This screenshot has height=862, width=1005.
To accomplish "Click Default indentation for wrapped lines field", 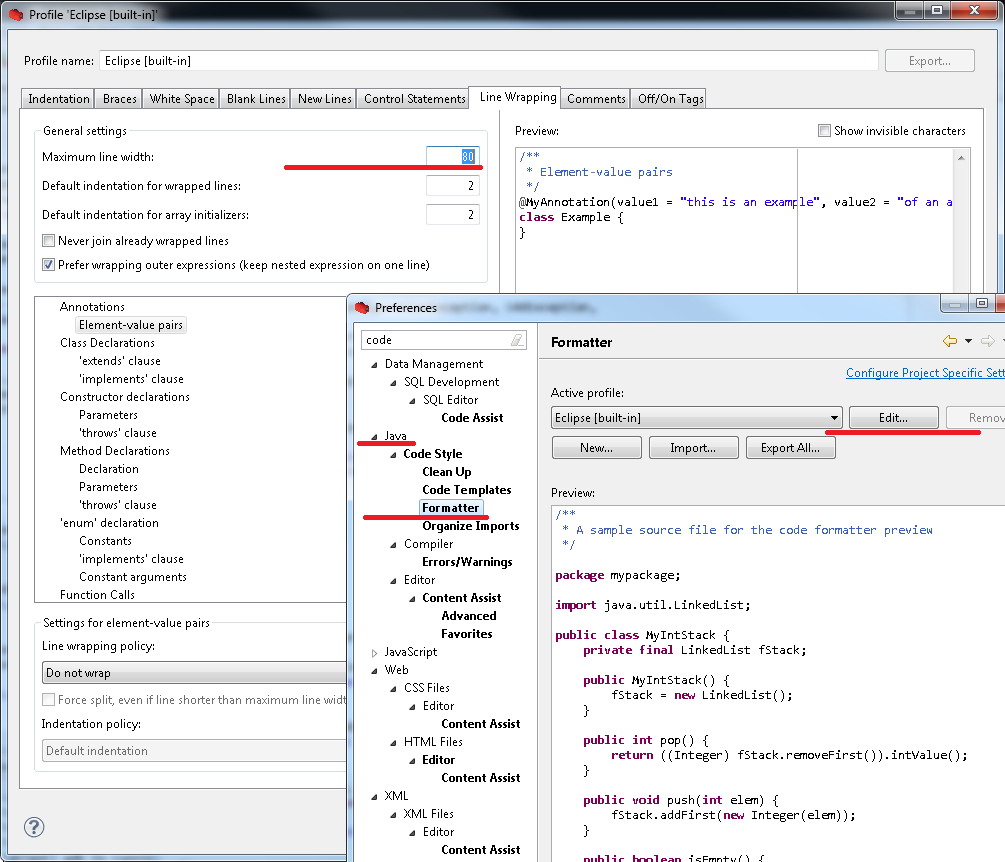I will (453, 186).
